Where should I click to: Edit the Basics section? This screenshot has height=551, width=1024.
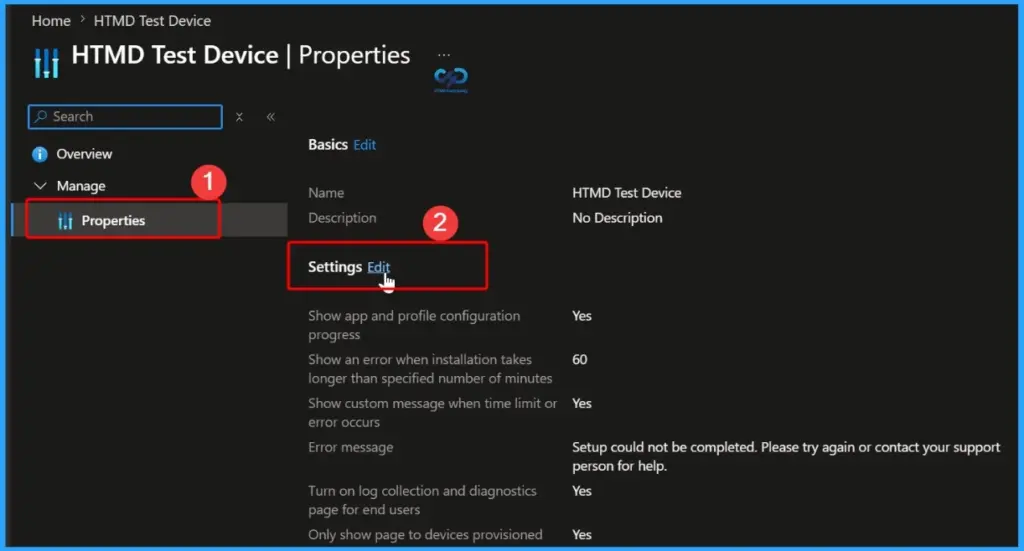click(364, 145)
